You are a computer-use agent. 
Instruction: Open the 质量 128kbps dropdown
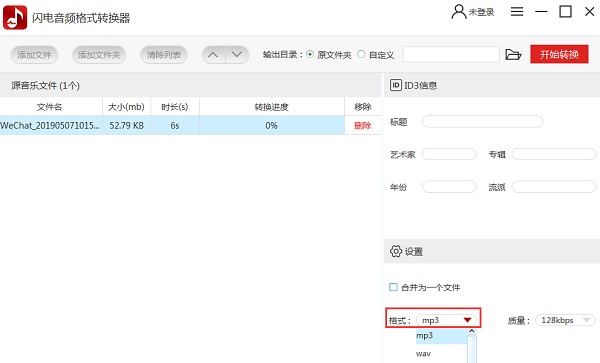pyautogui.click(x=565, y=320)
